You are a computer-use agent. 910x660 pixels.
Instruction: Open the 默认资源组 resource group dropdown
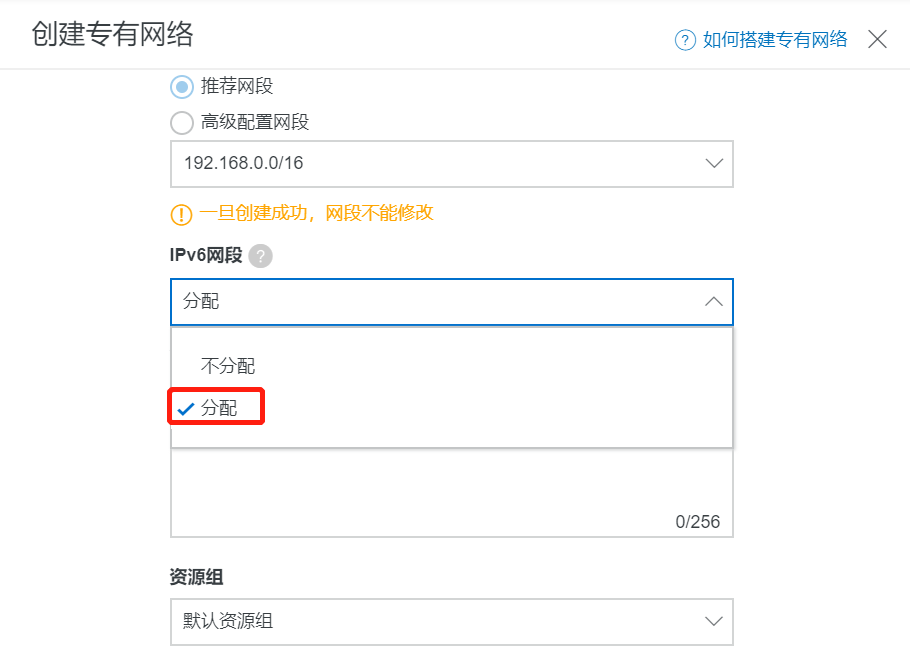712,621
